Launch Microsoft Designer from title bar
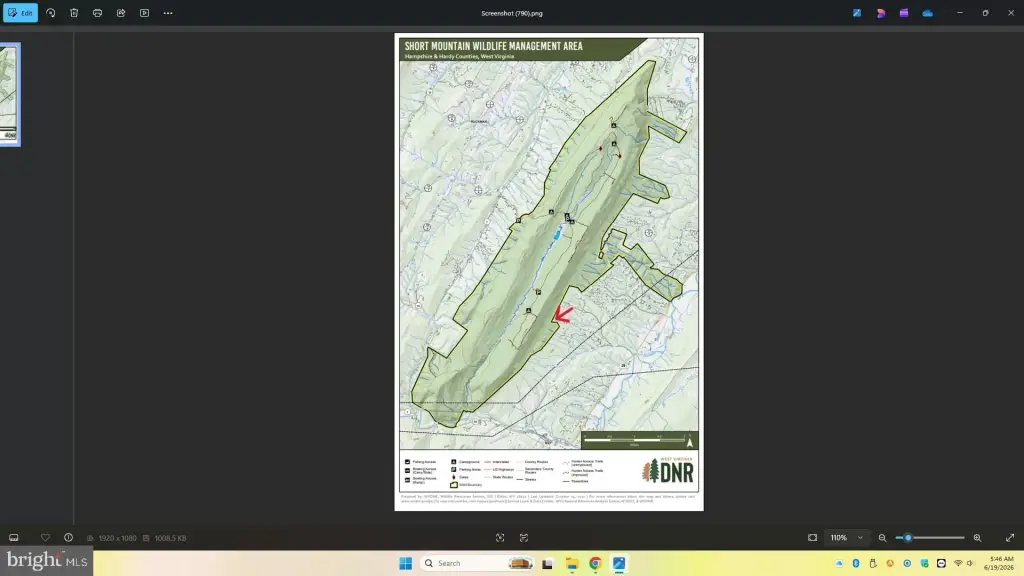Image resolution: width=1024 pixels, height=576 pixels. click(880, 13)
